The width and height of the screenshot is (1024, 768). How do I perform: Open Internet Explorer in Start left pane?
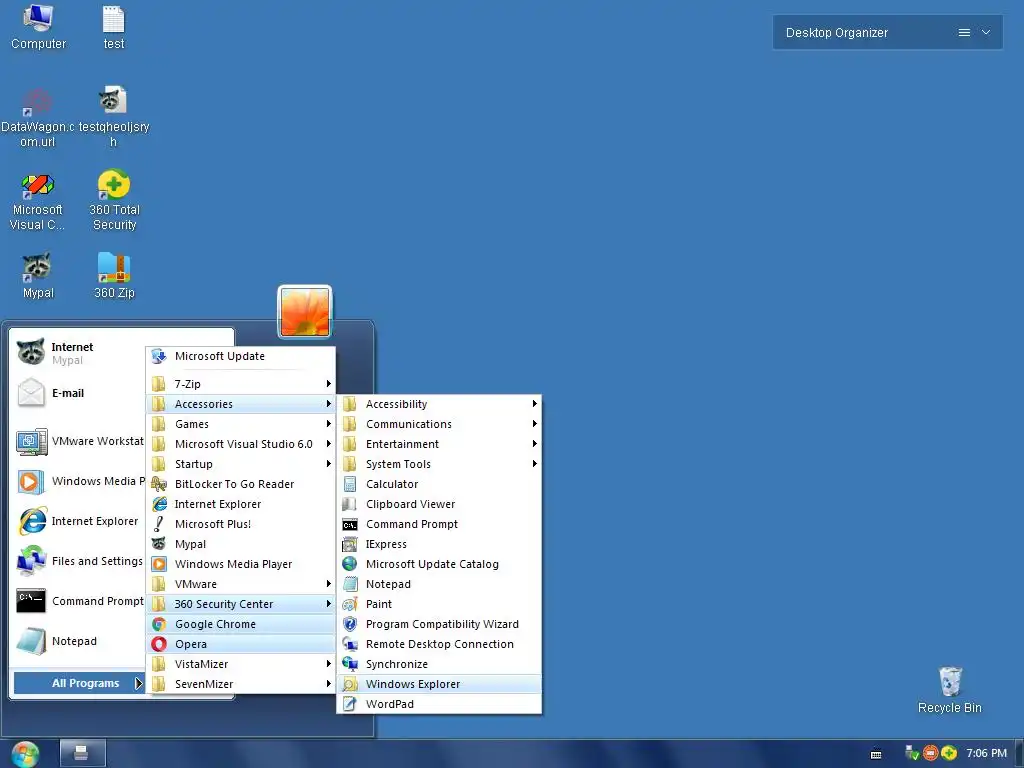pos(80,521)
